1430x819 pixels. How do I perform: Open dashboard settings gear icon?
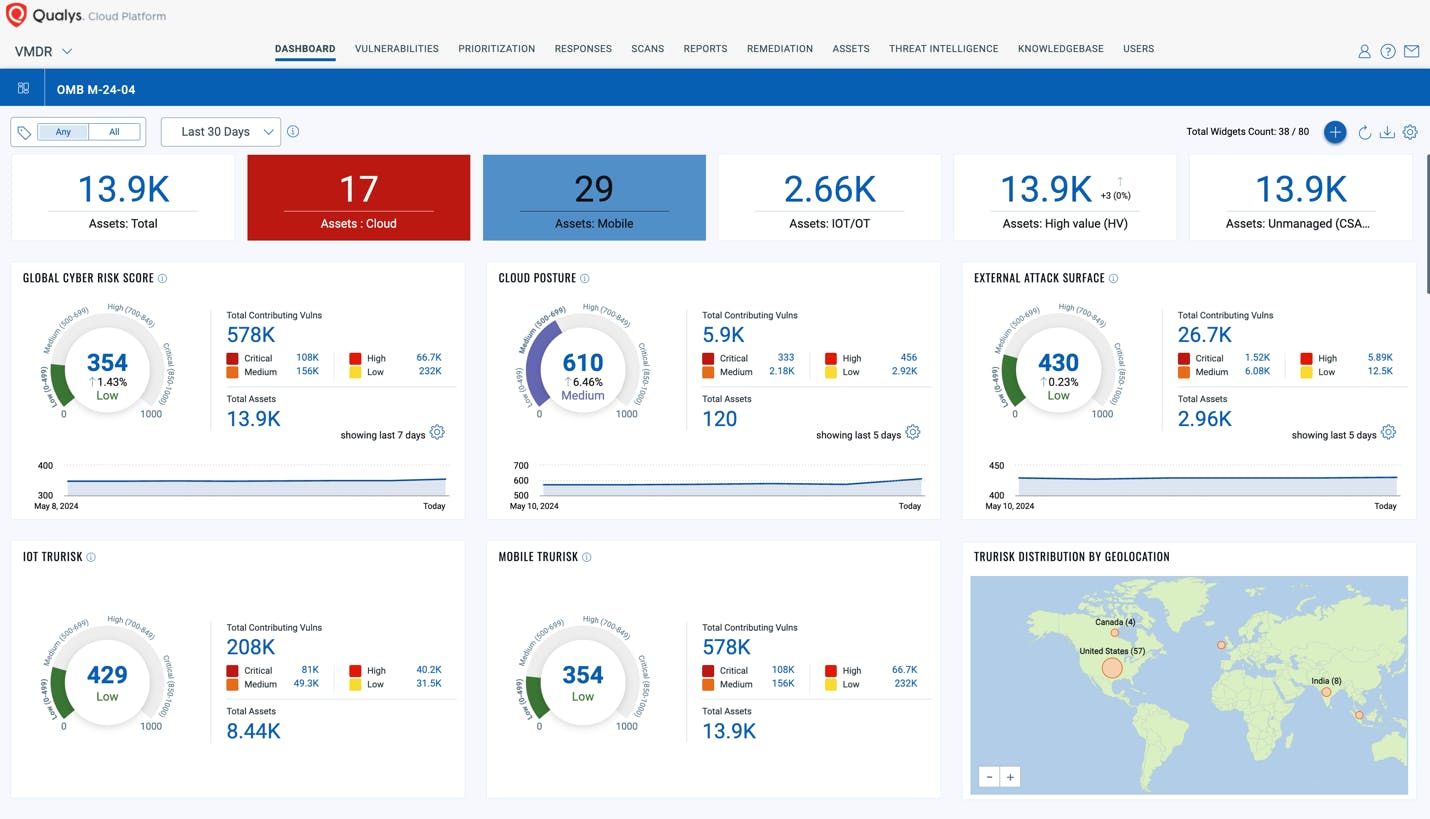1410,131
